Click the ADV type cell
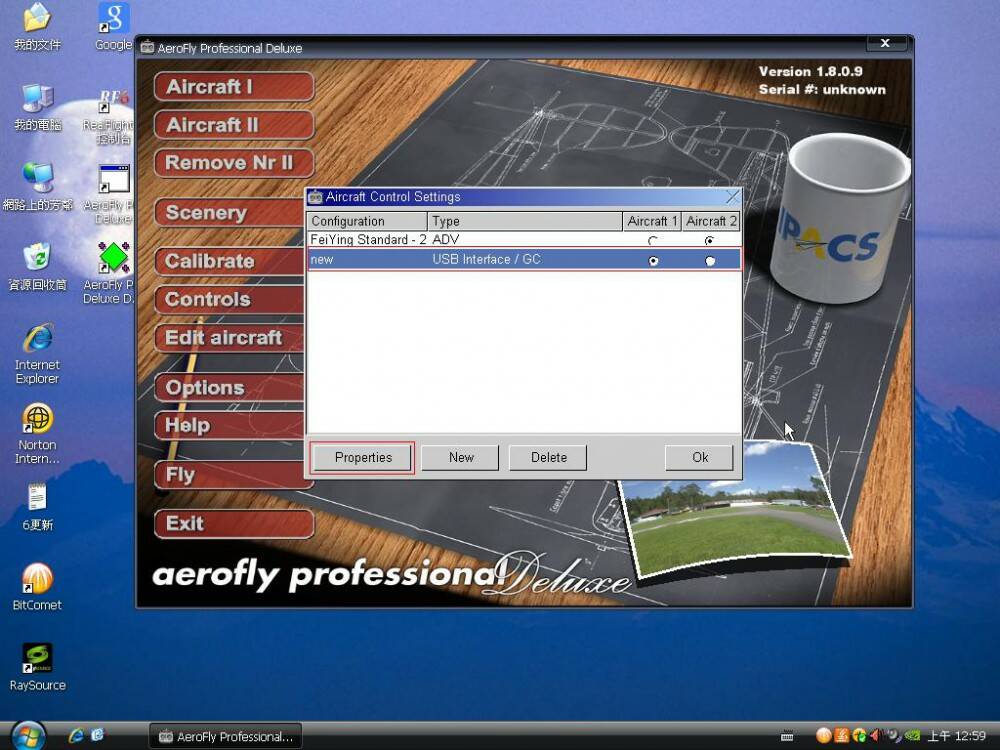The height and width of the screenshot is (750, 1000). click(445, 240)
